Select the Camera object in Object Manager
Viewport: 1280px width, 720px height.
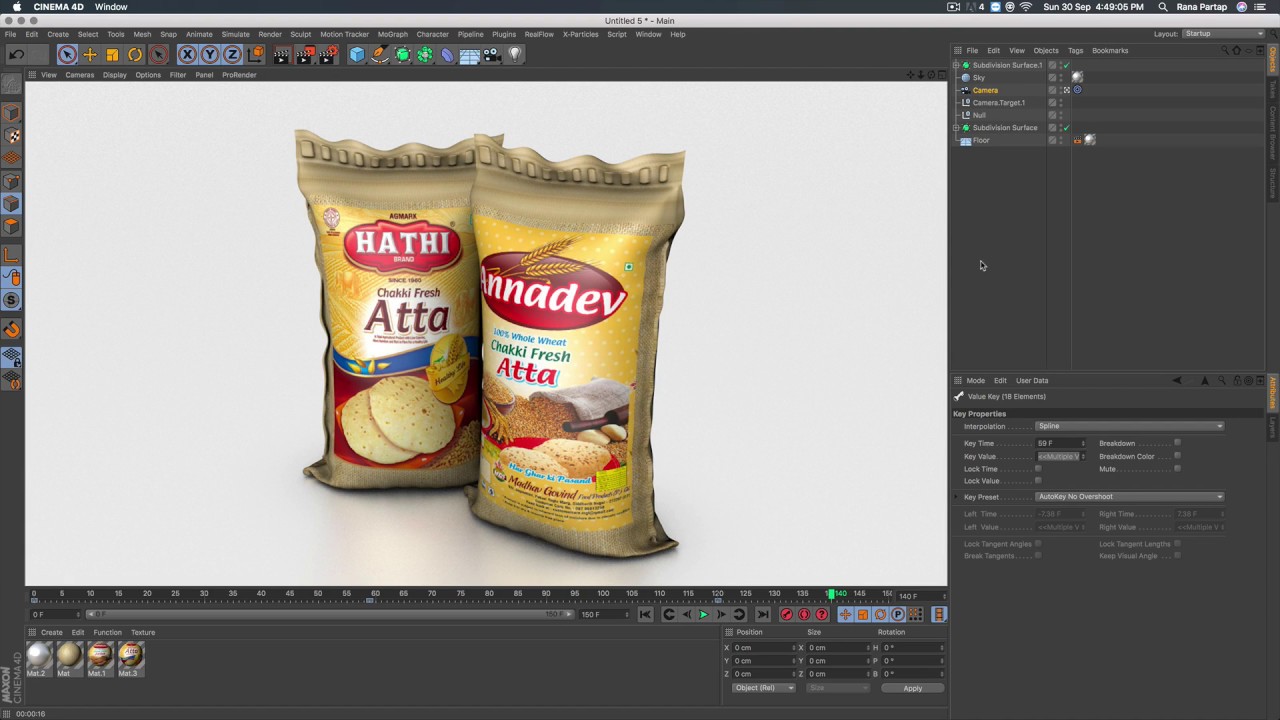pos(985,90)
